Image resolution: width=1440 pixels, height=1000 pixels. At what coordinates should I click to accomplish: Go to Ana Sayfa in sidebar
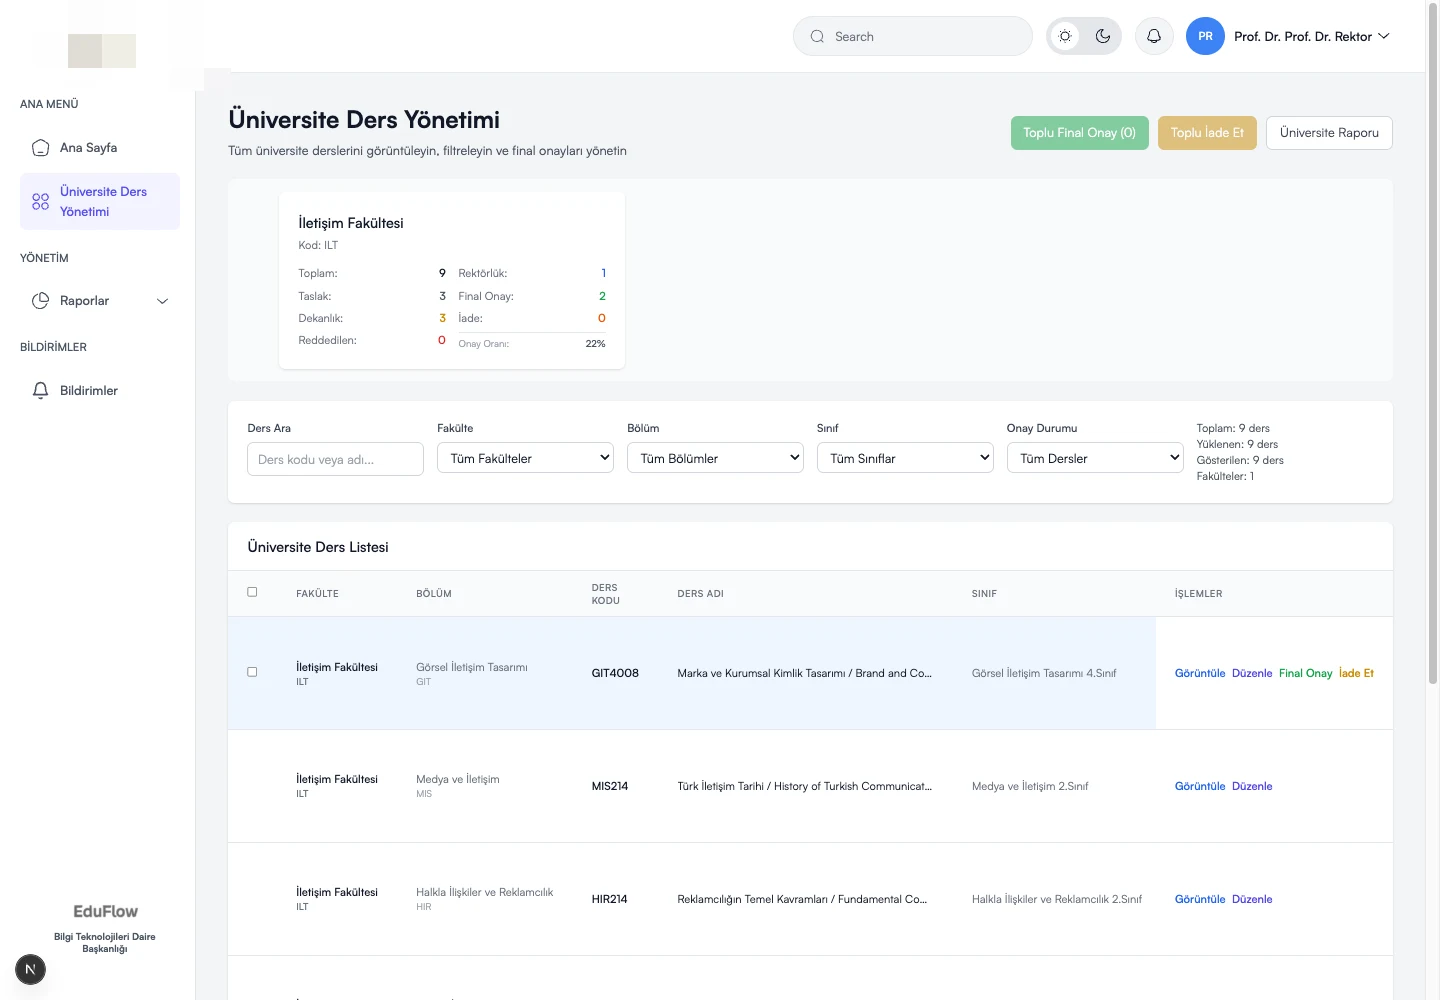[x=100, y=148]
